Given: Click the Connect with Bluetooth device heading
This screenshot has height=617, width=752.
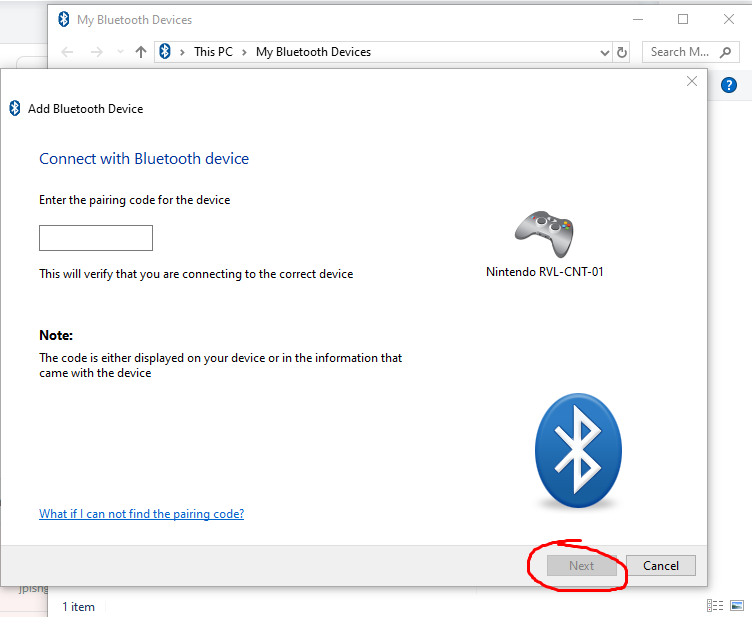Looking at the screenshot, I should point(144,159).
